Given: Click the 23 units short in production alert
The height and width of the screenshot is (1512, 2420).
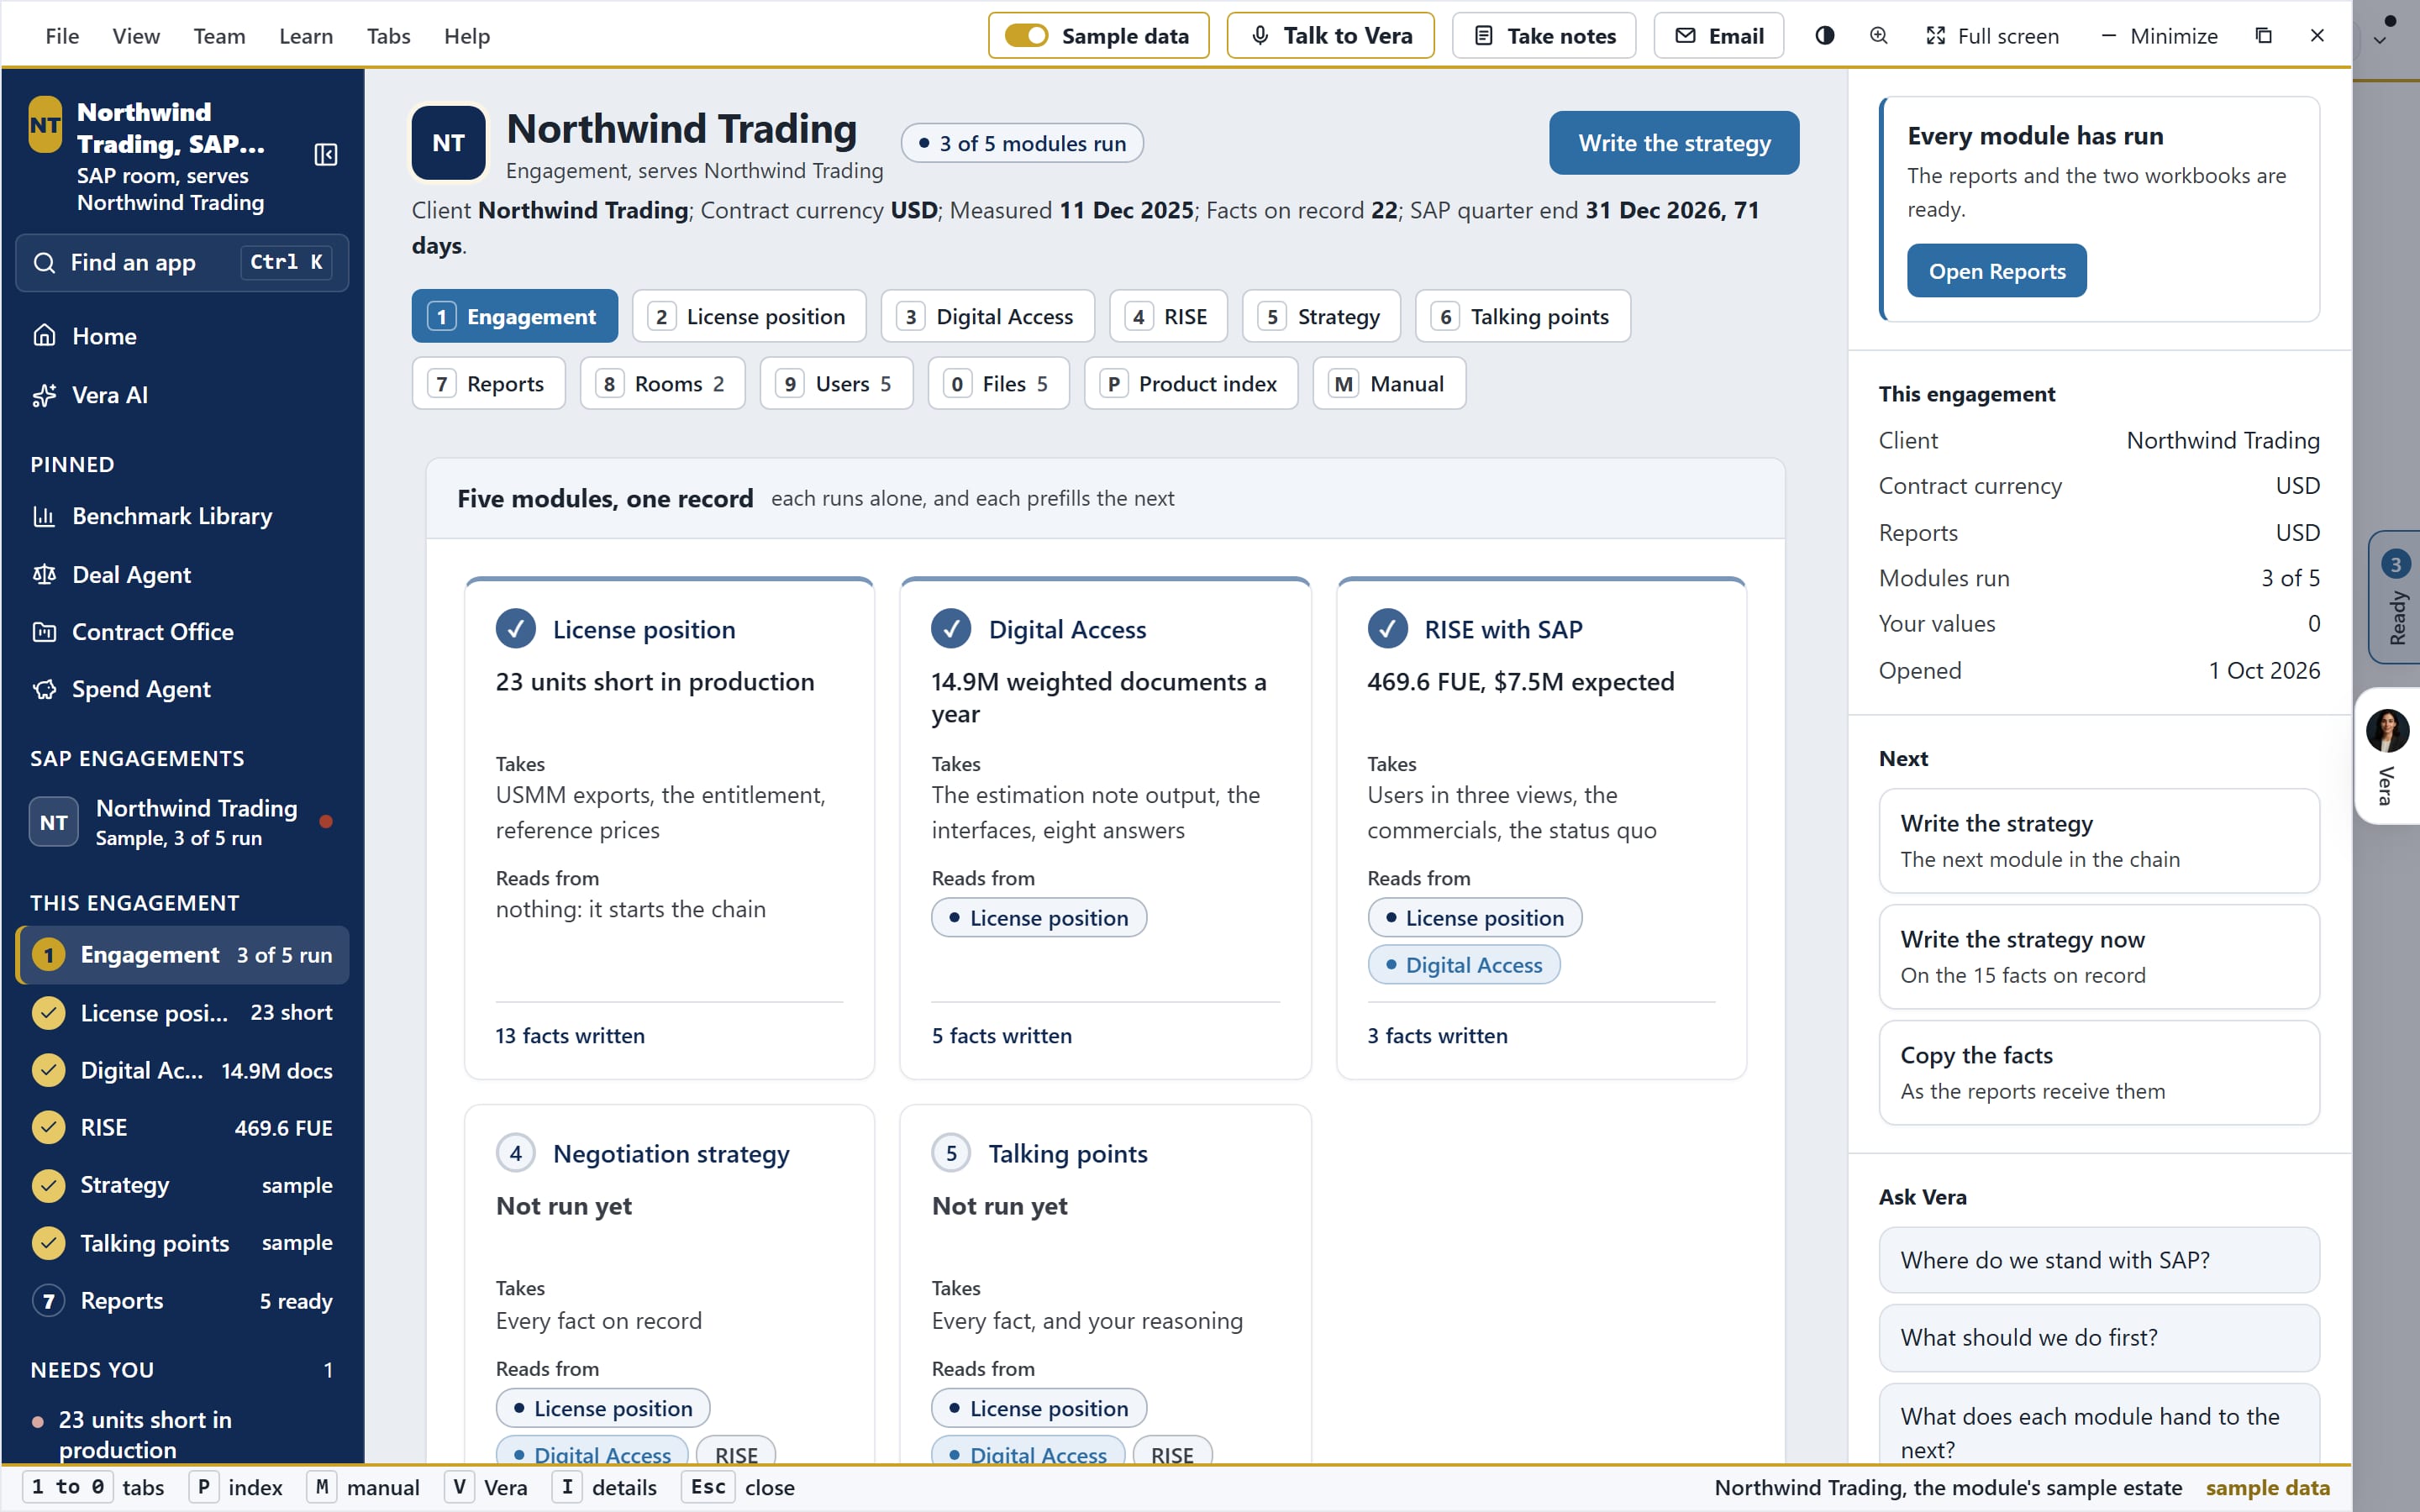Looking at the screenshot, I should pyautogui.click(x=182, y=1433).
